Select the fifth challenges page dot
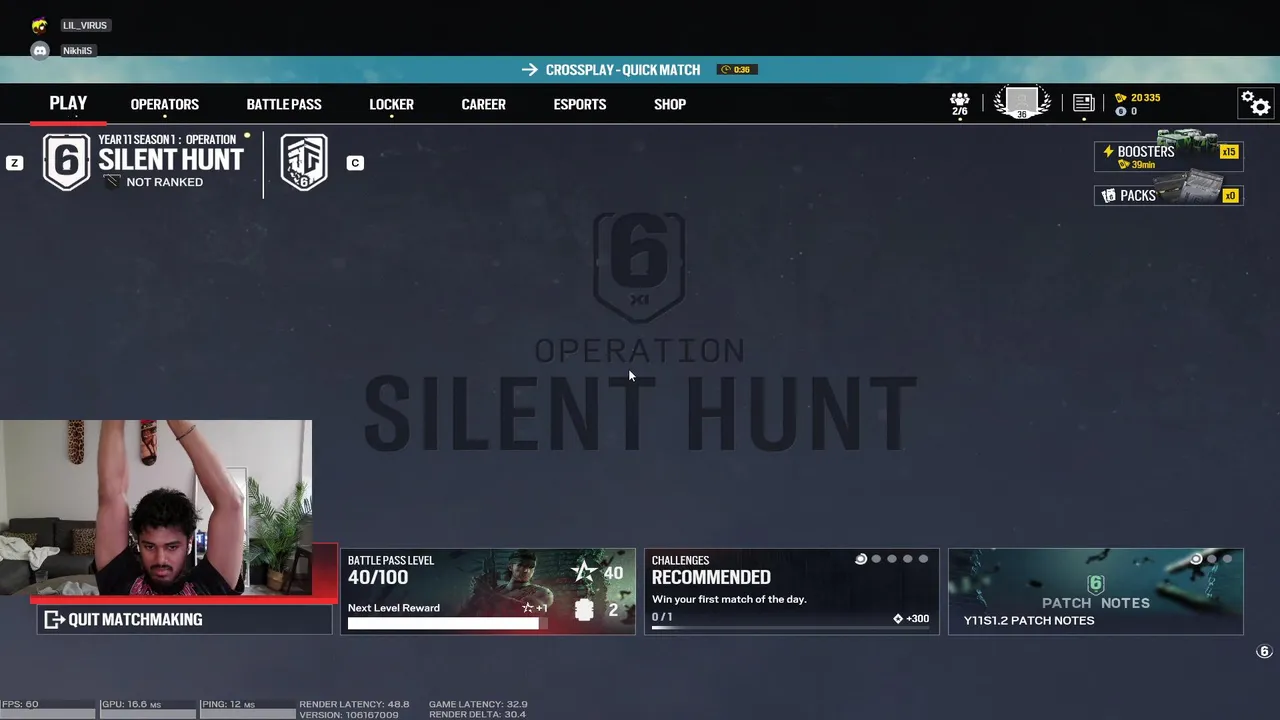This screenshot has width=1280, height=720. click(923, 559)
